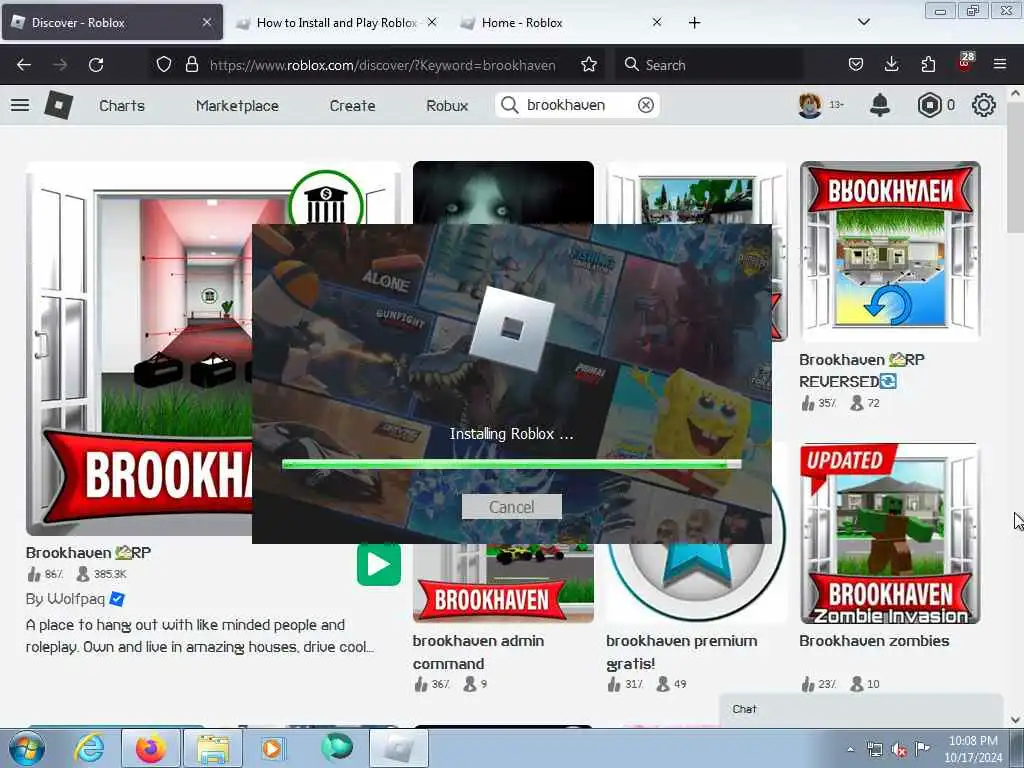Go back with the browser back arrow

(24, 65)
